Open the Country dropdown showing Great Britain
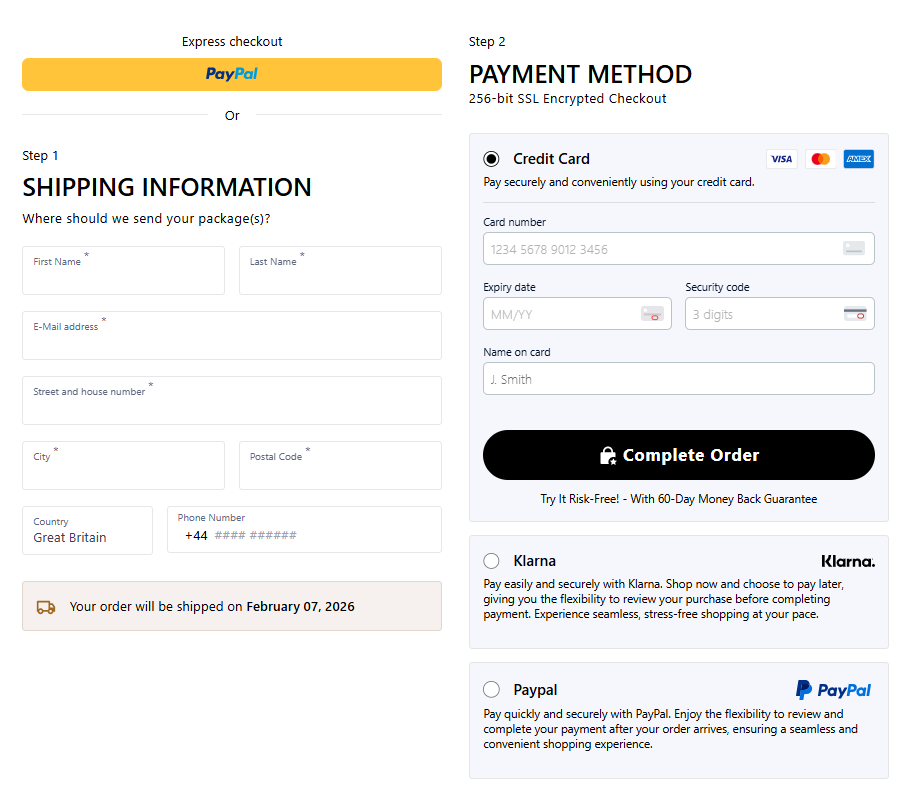Screen dimensions: 912x787 coord(87,530)
